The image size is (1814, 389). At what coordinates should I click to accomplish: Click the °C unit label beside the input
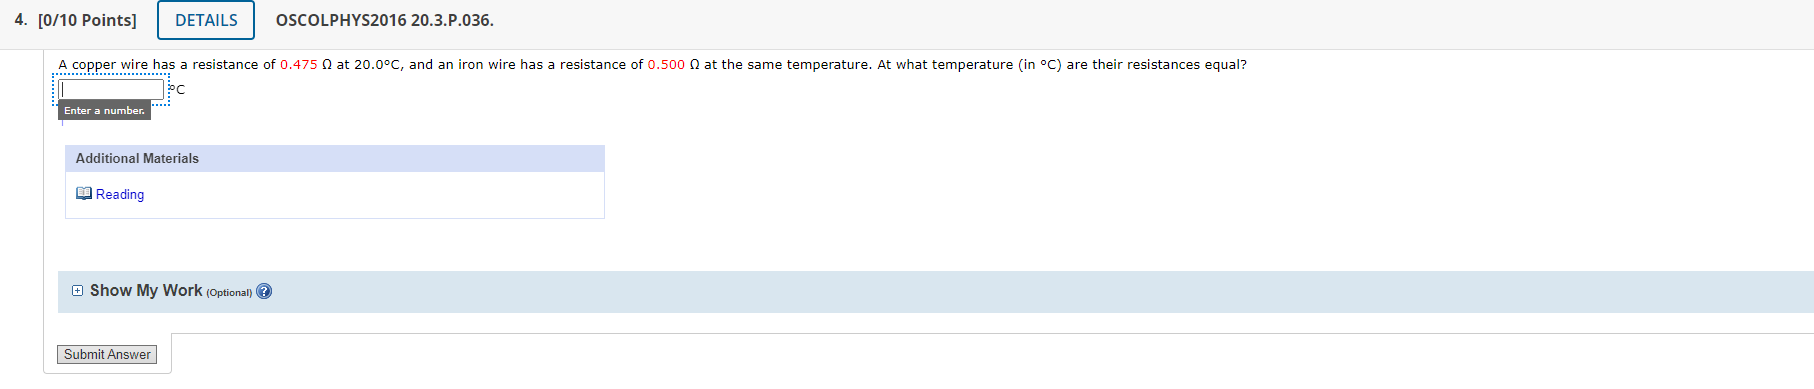pyautogui.click(x=177, y=90)
